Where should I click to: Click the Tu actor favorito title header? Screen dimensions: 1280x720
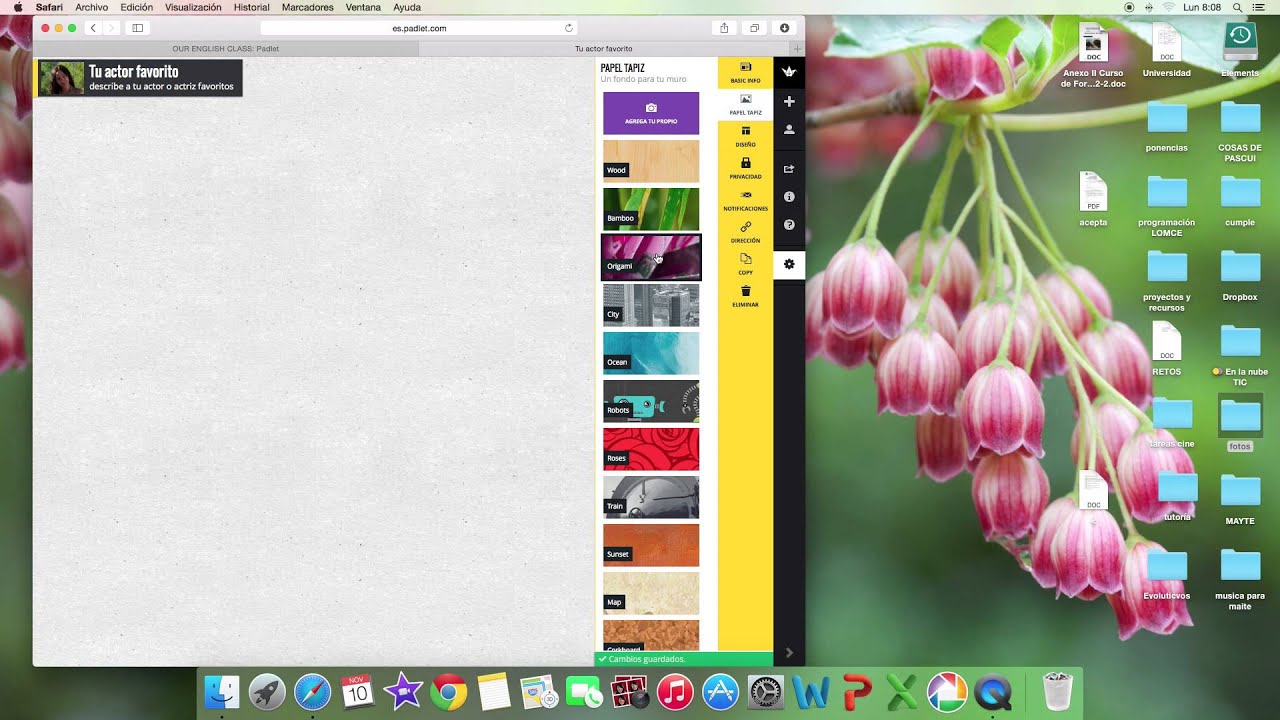[x=133, y=72]
